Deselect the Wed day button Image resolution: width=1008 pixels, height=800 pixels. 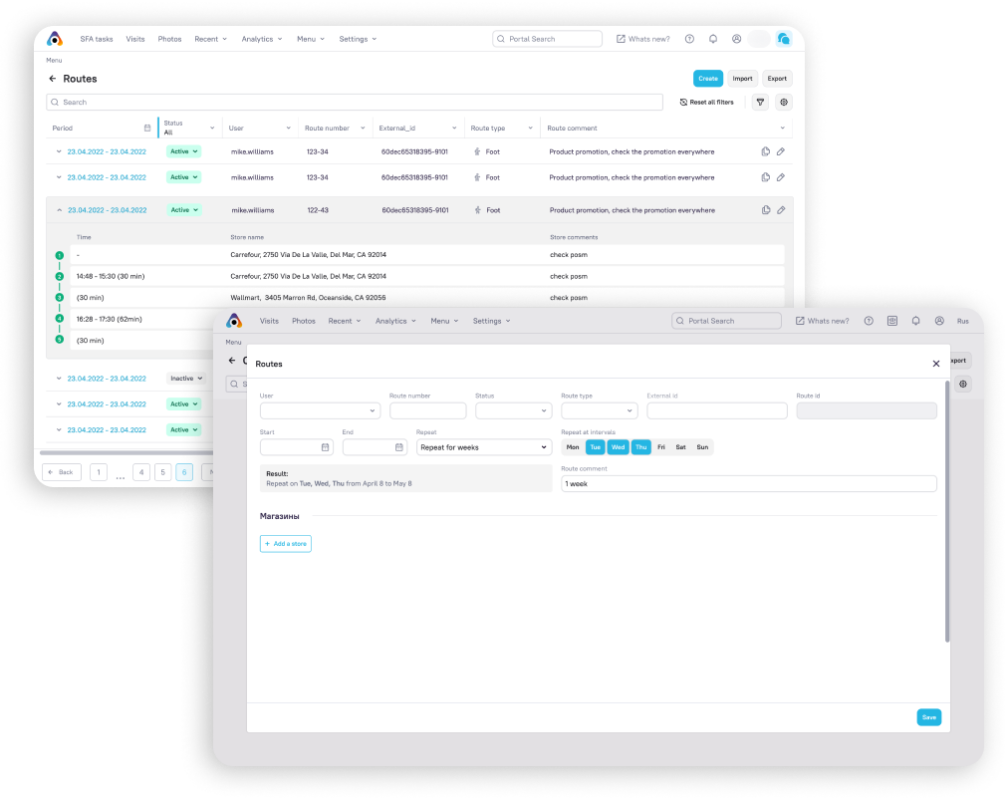coord(618,447)
